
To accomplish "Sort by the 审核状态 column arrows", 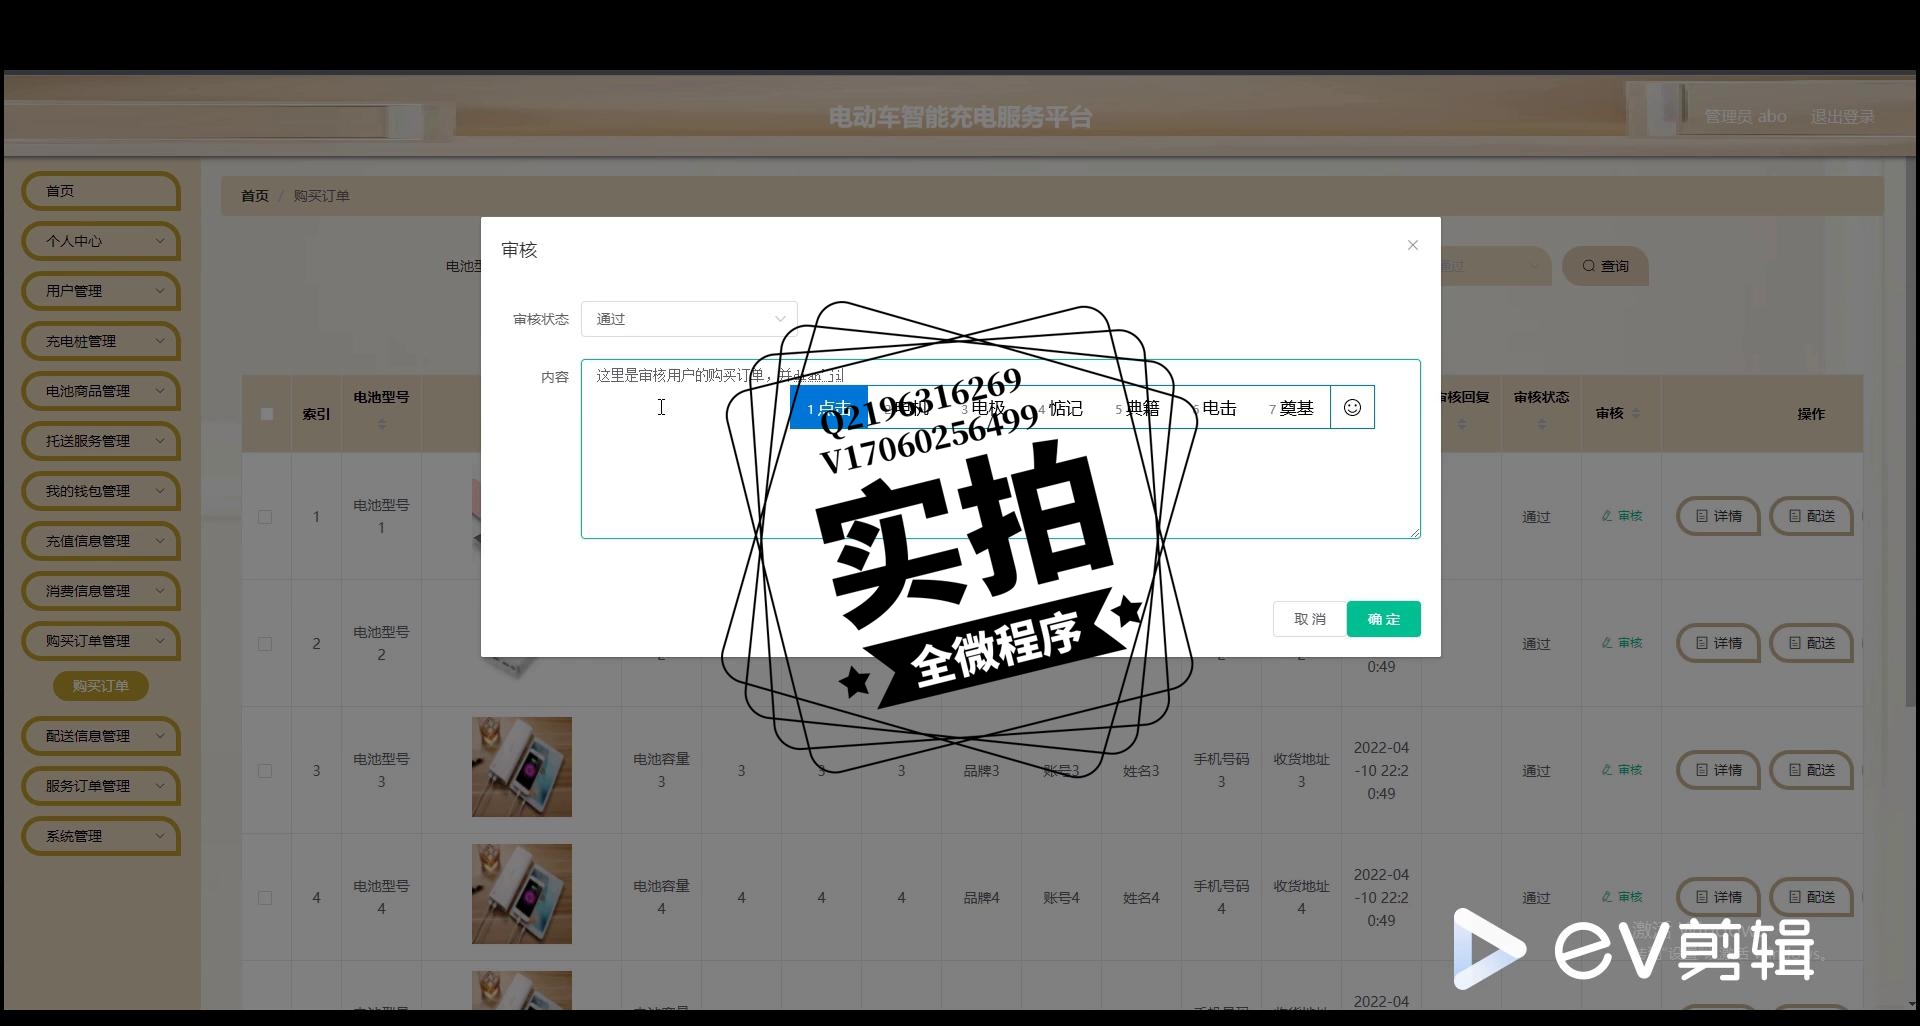I will 1541,425.
